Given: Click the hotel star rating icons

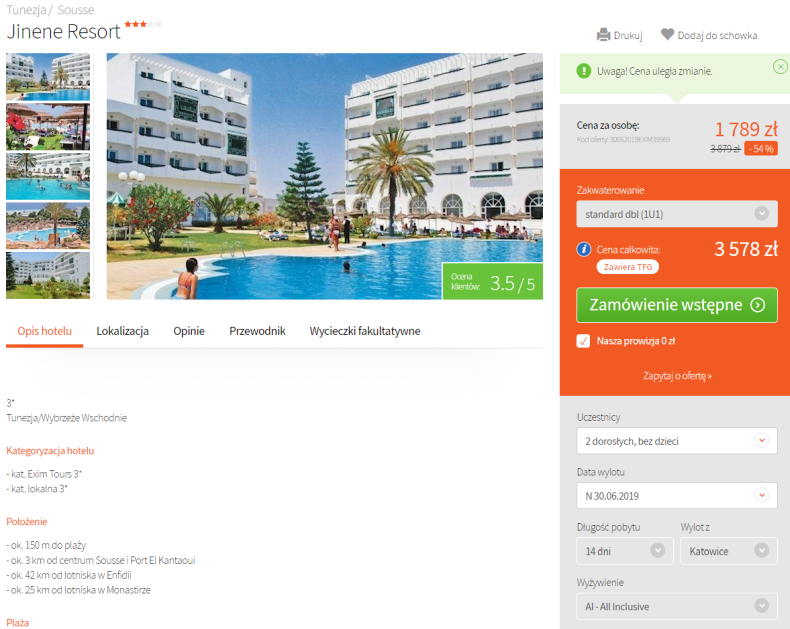Looking at the screenshot, I should coord(143,24).
